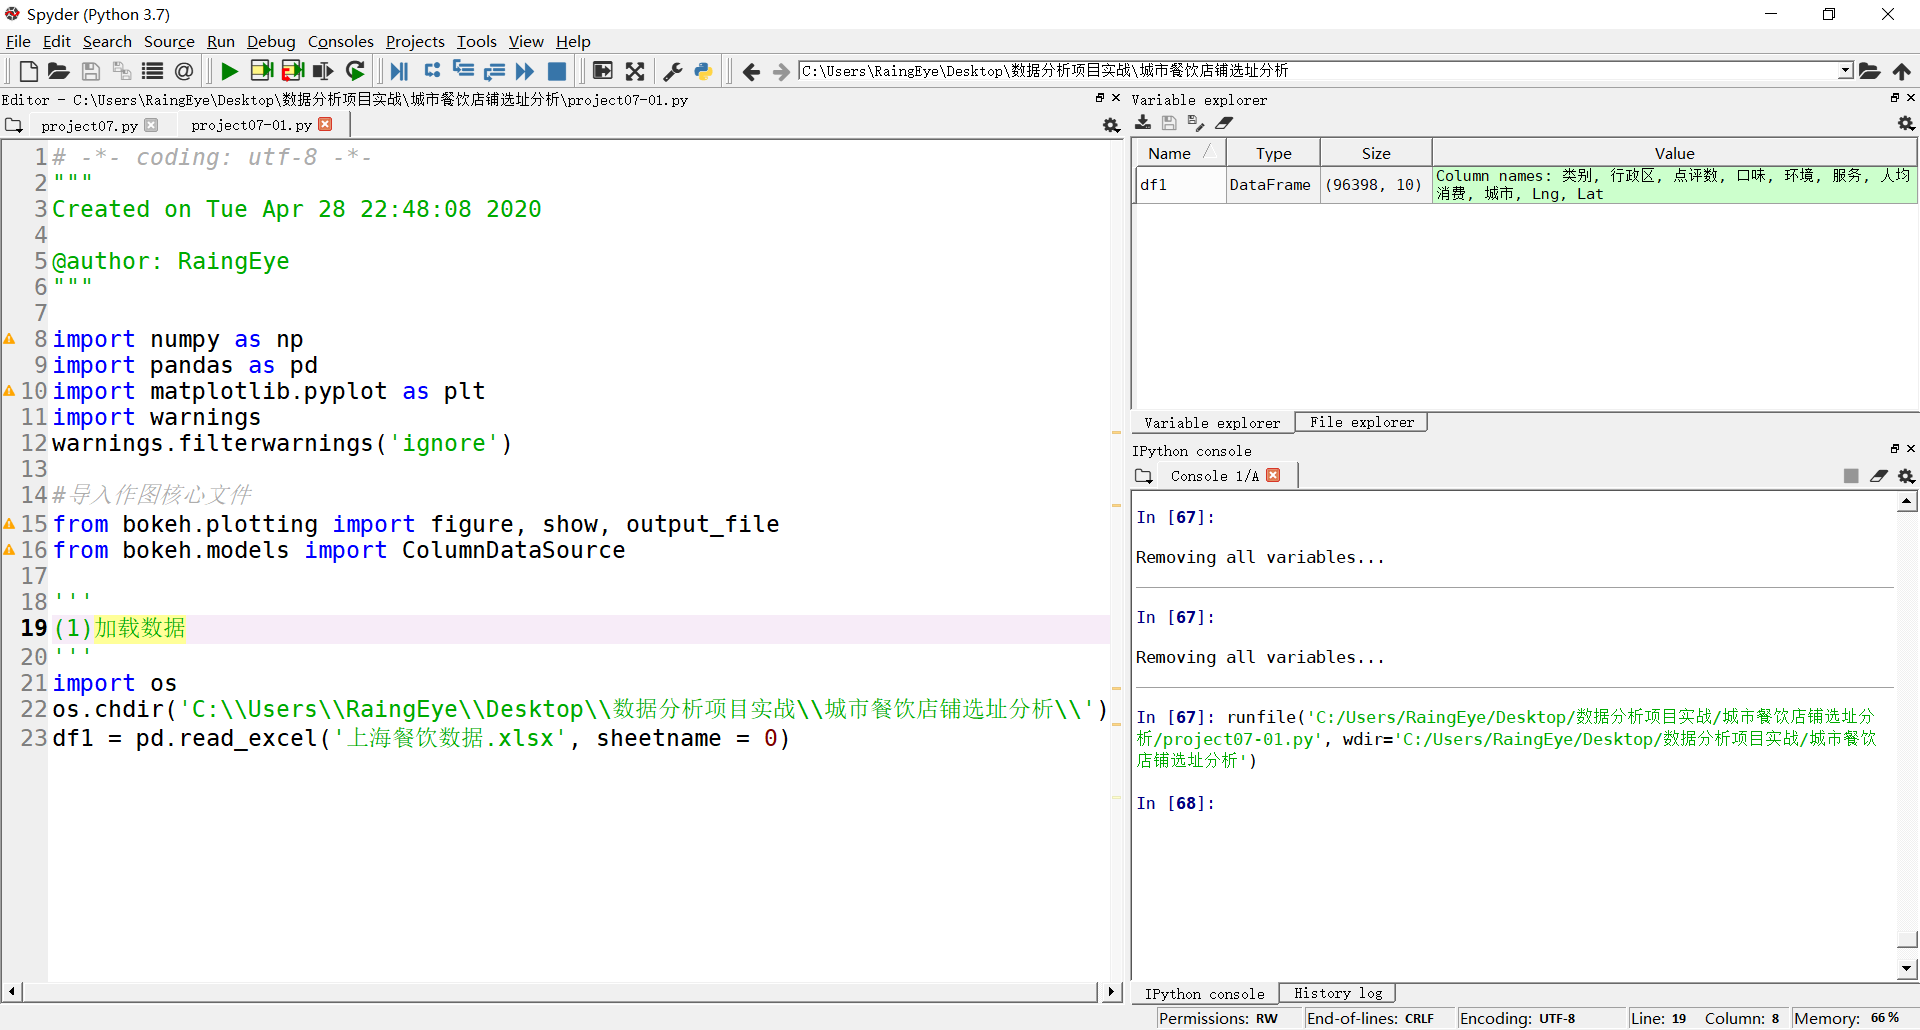Open the console tab browse menu
Image resolution: width=1920 pixels, height=1030 pixels.
click(x=1144, y=476)
